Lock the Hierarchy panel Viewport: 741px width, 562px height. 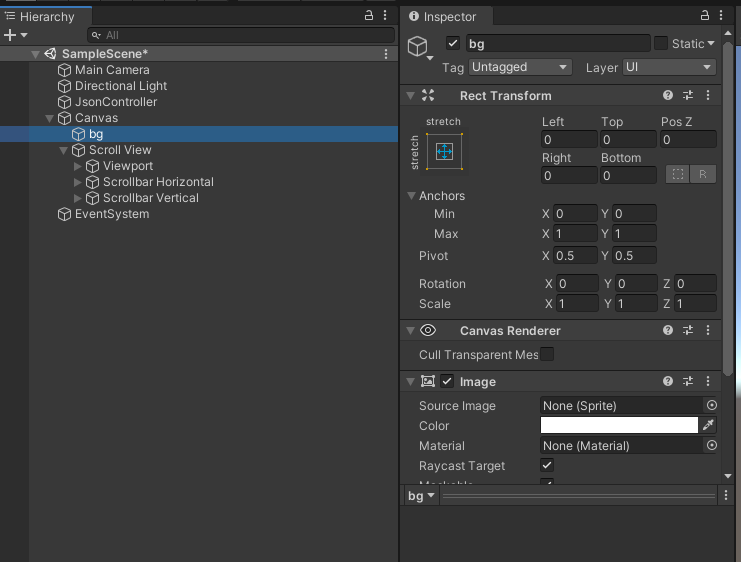[369, 16]
